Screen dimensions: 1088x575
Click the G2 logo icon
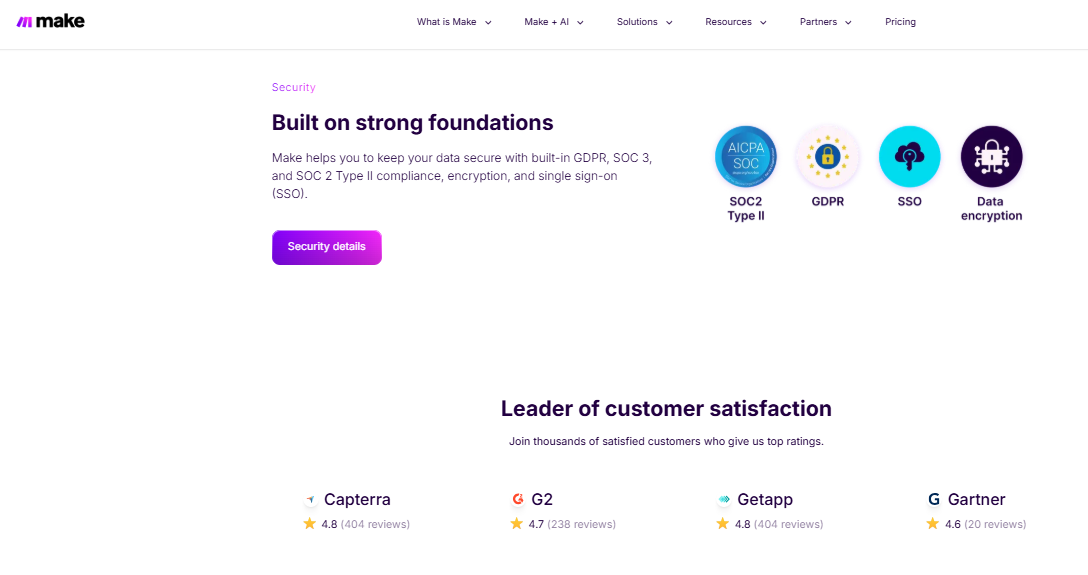pos(518,499)
